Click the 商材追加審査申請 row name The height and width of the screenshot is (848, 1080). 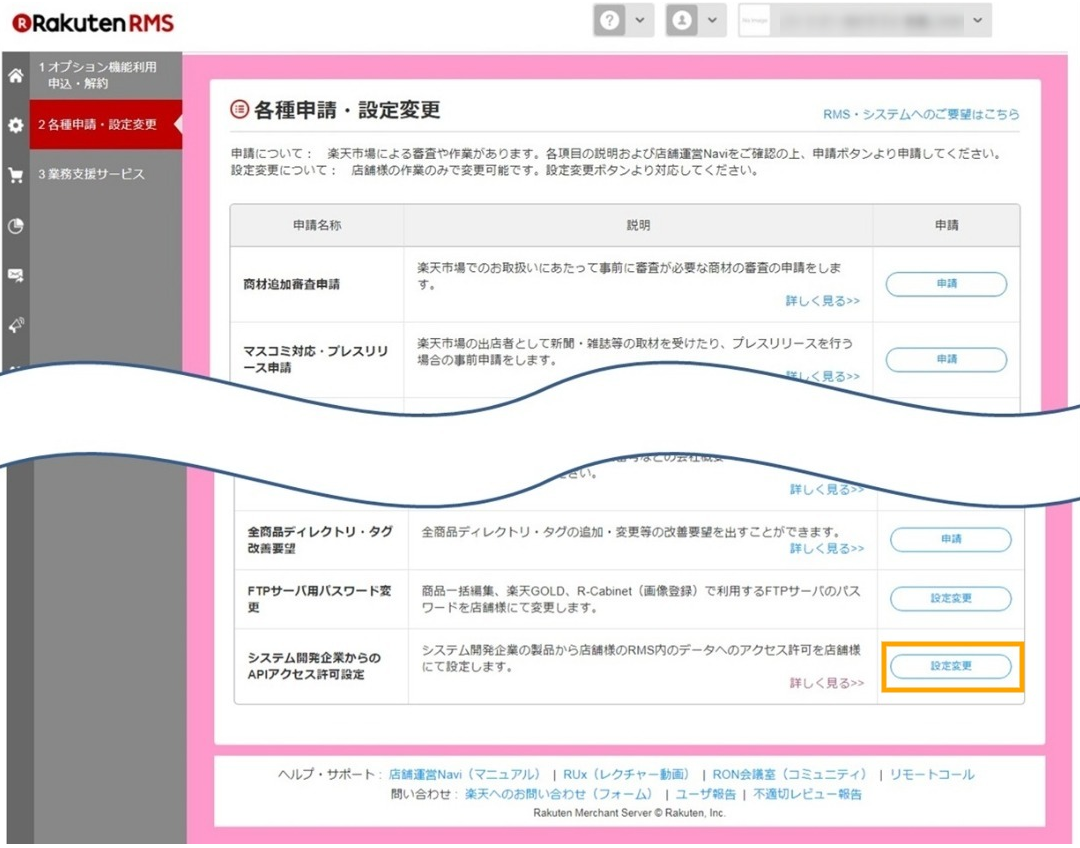coord(291,285)
